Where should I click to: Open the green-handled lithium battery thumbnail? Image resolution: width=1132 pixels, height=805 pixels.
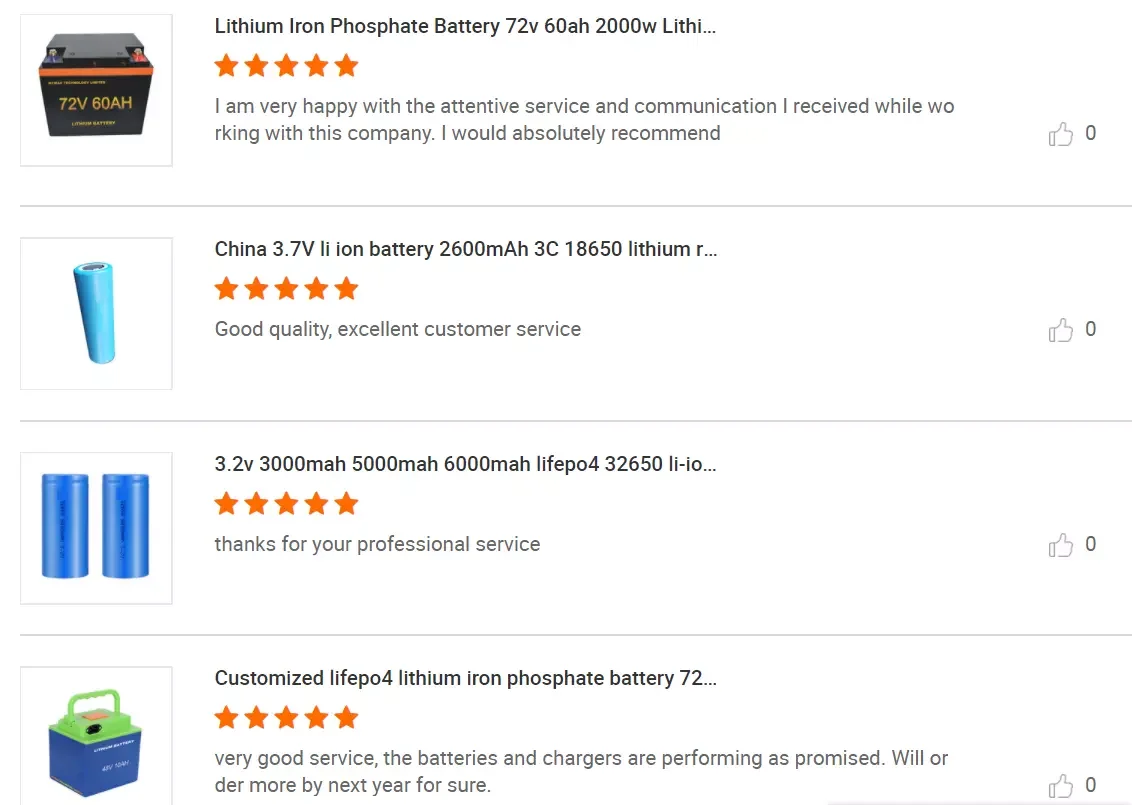coord(96,738)
